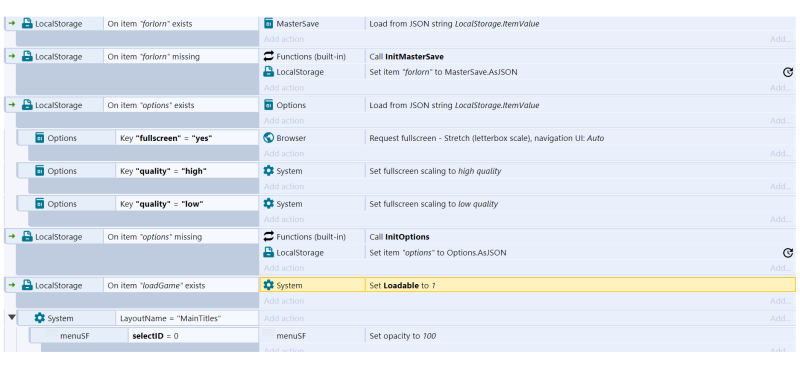Click the MasterSave dictionary icon in actions
The height and width of the screenshot is (369, 800).
(x=268, y=23)
